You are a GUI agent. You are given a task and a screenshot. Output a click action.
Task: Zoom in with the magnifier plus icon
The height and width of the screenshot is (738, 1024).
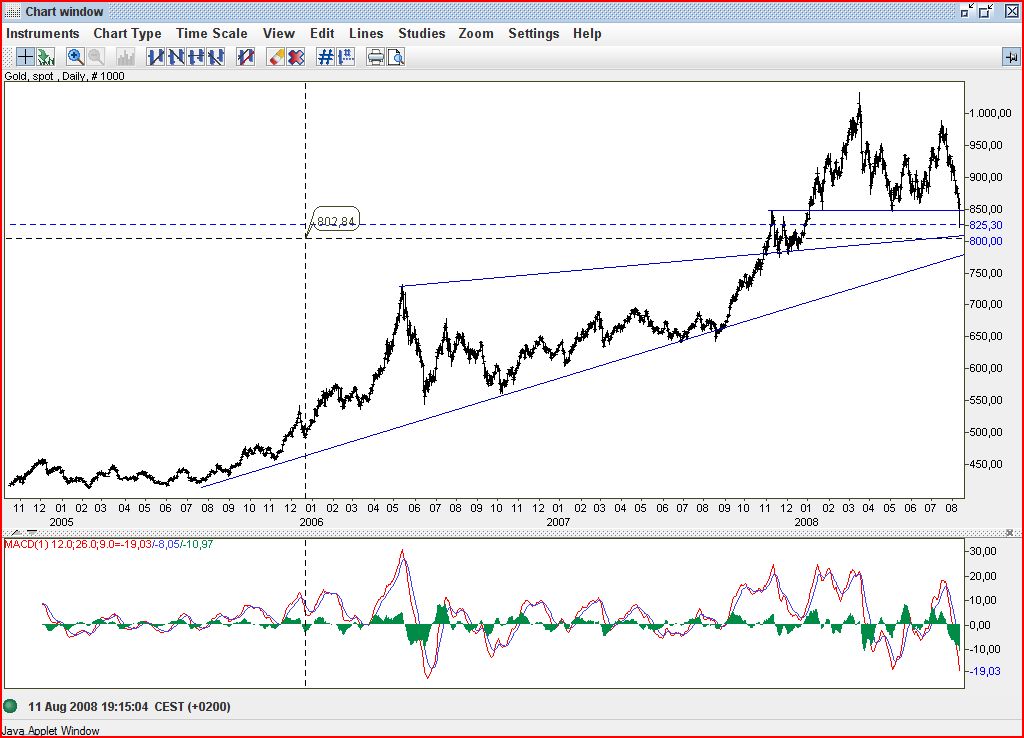(75, 57)
